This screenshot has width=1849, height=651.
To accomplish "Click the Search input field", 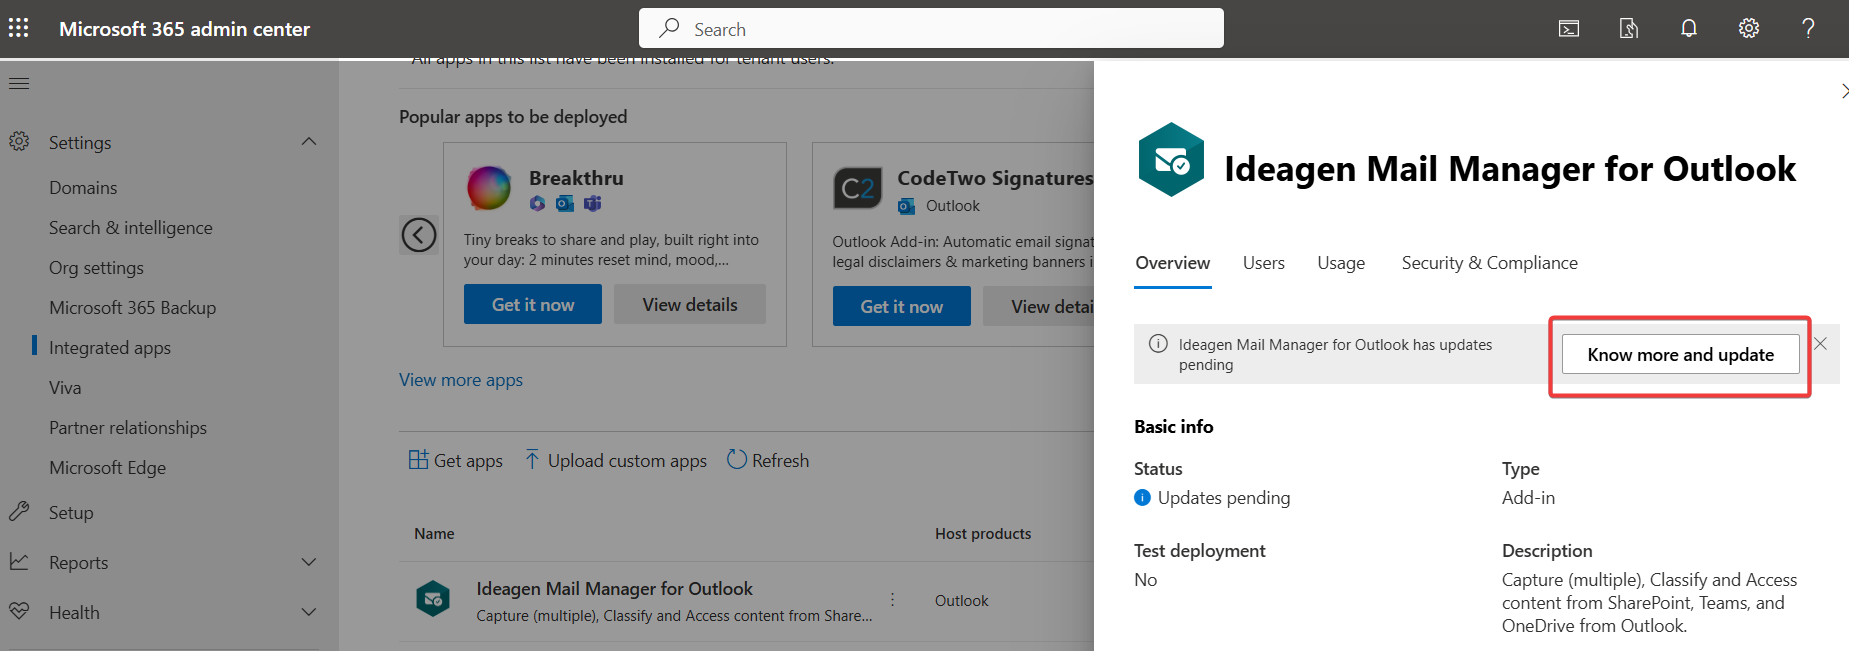I will click(x=930, y=29).
